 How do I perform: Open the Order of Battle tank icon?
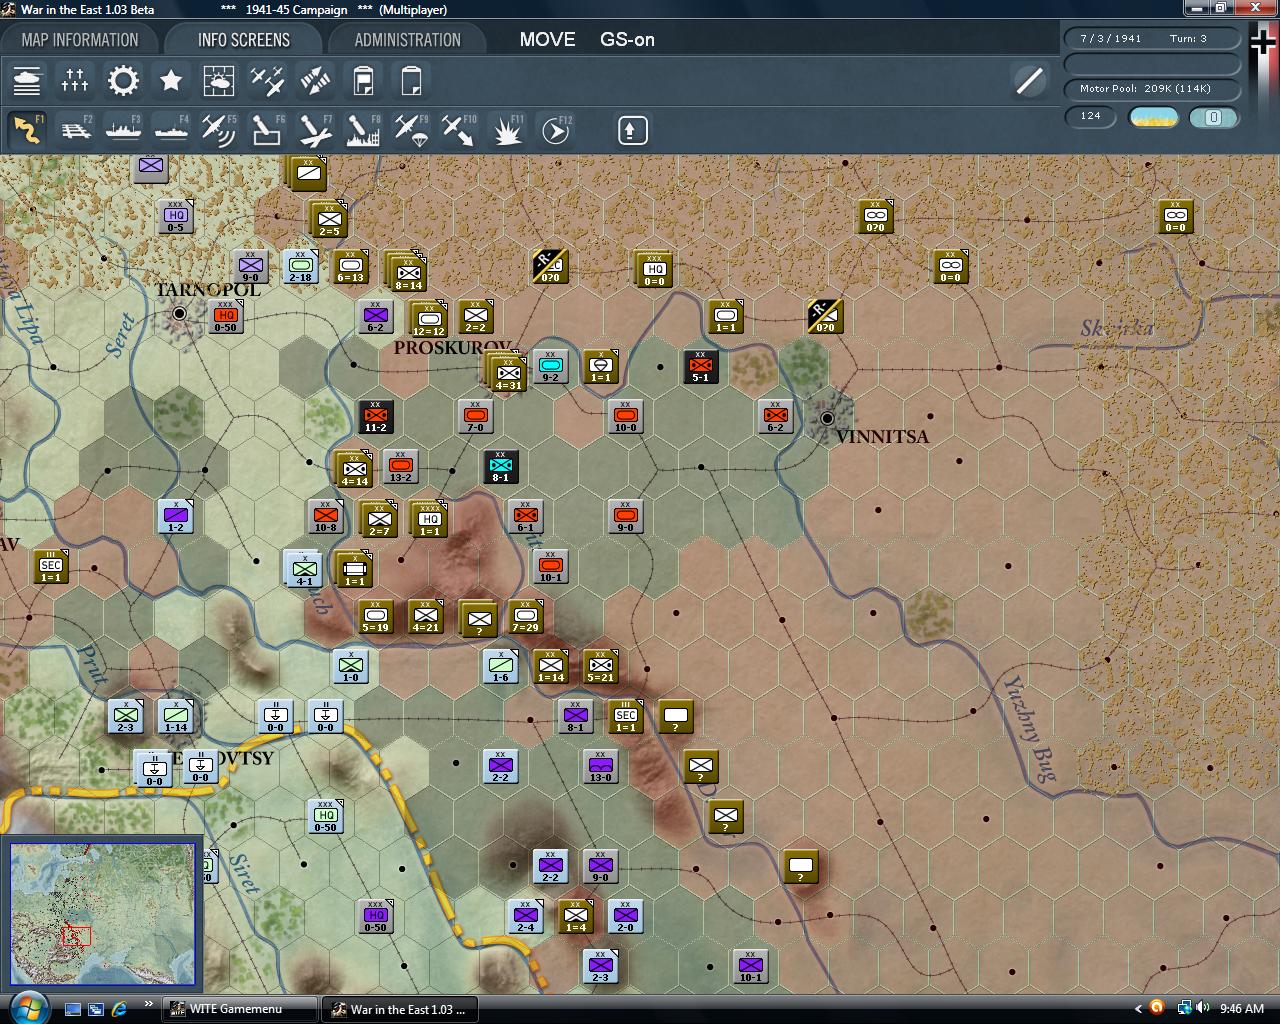point(27,81)
